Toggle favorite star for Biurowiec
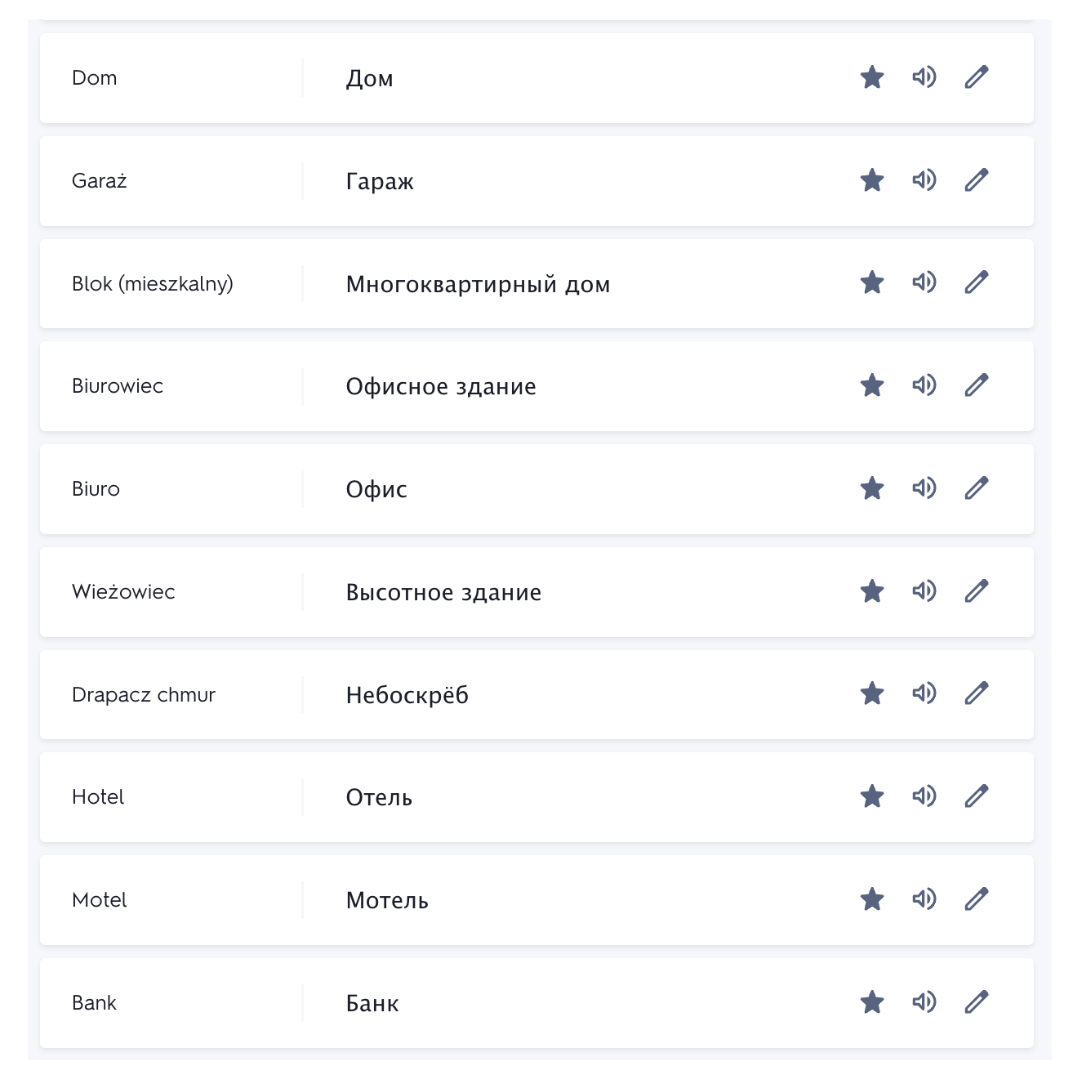Viewport: 1080px width, 1080px height. coord(872,385)
